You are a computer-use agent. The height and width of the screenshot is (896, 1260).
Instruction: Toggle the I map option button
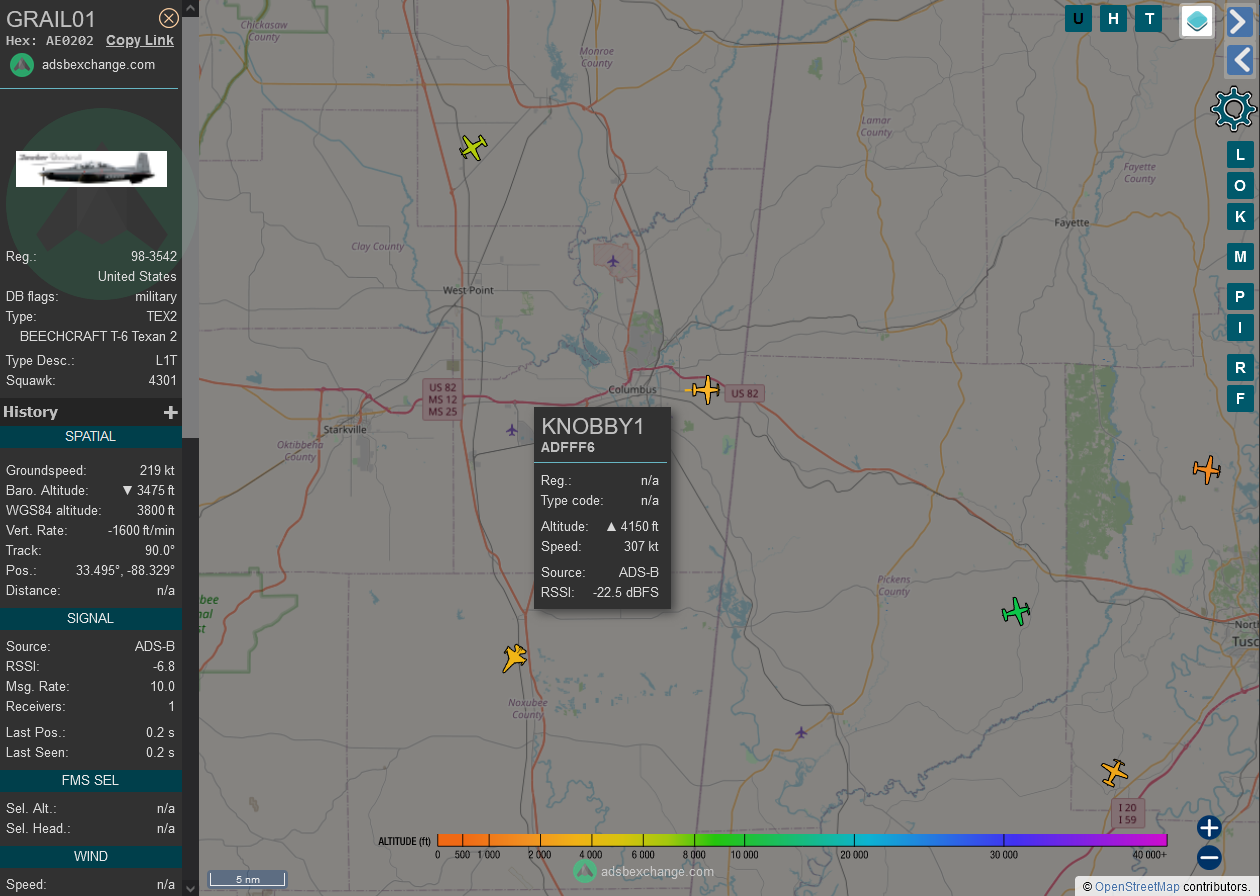(x=1240, y=327)
